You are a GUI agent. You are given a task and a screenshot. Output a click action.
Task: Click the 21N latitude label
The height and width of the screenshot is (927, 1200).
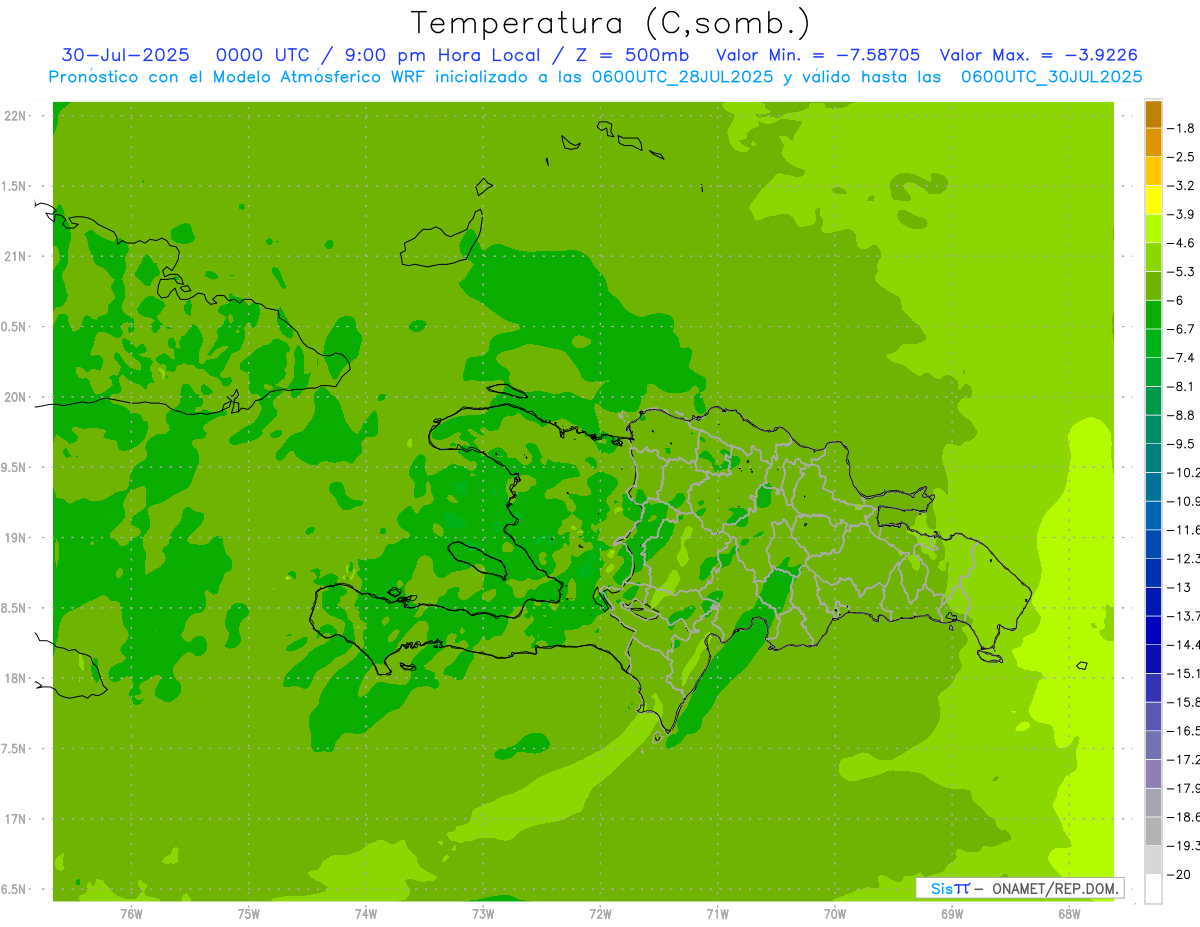[16, 257]
